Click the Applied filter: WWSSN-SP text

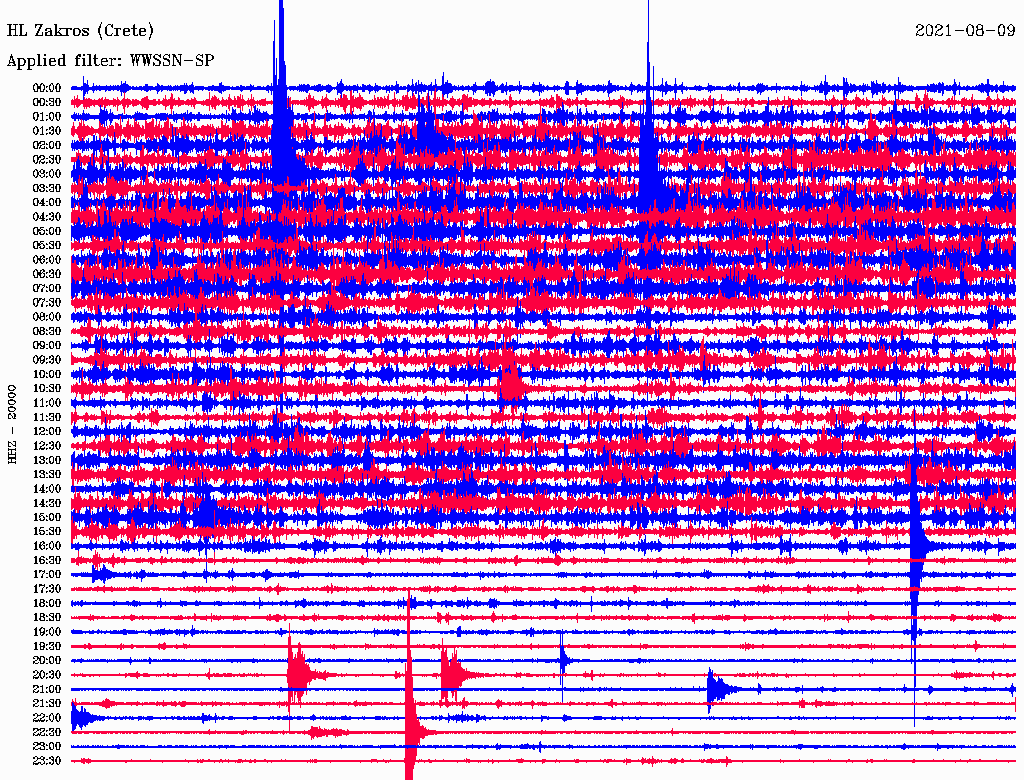[110, 61]
